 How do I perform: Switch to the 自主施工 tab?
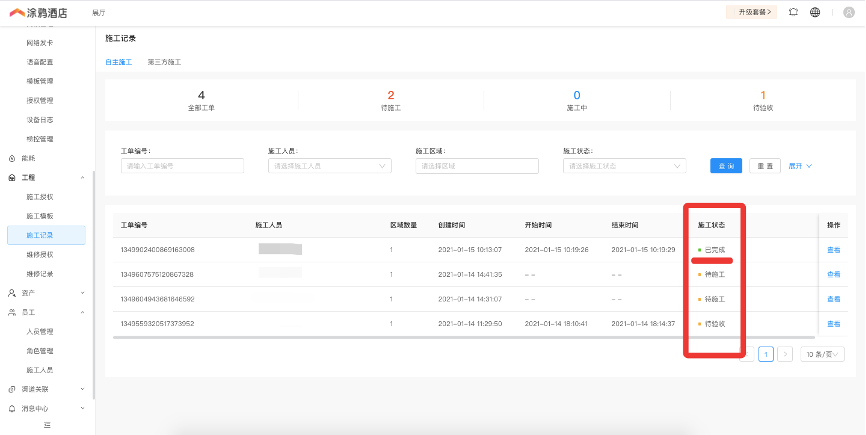tap(119, 62)
